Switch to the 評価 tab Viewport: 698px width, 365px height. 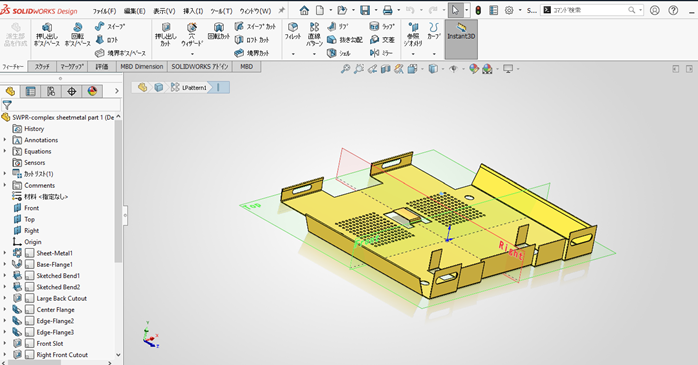(102, 66)
